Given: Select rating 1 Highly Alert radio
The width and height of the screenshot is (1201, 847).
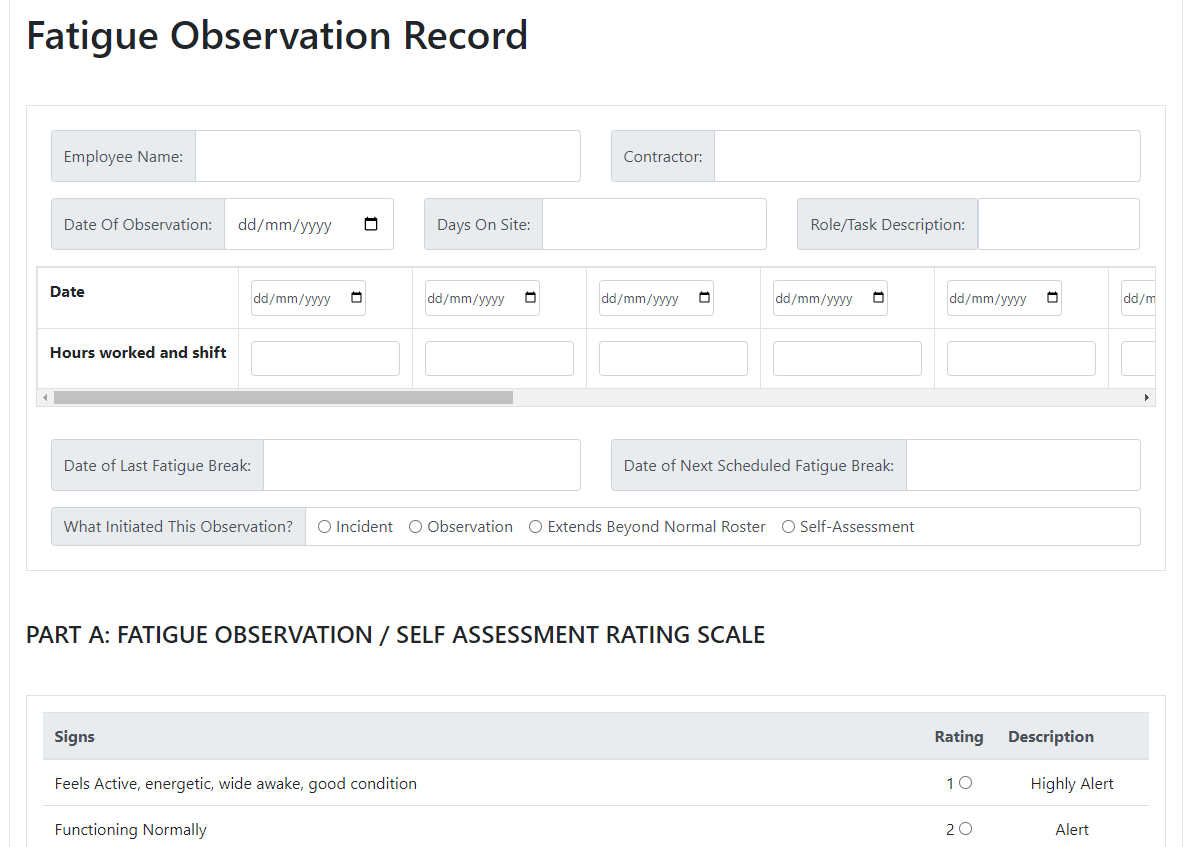Looking at the screenshot, I should pos(965,783).
